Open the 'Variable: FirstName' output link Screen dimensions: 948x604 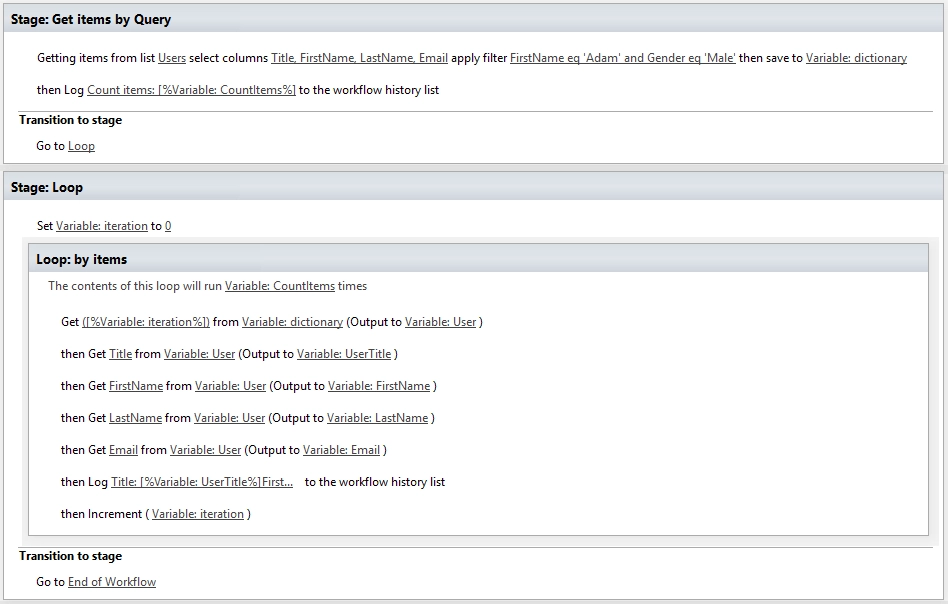coord(378,386)
